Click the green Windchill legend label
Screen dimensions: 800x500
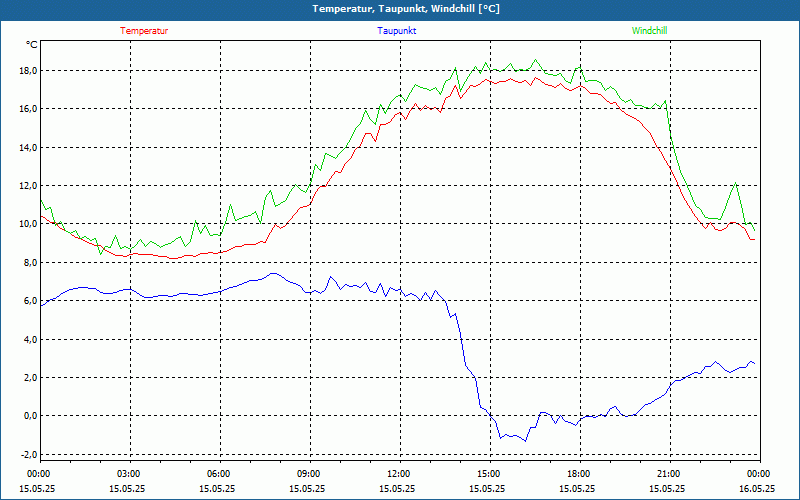click(649, 31)
